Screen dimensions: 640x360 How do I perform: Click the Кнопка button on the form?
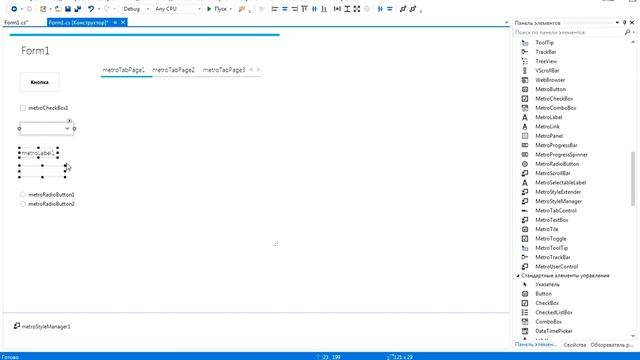click(x=40, y=82)
